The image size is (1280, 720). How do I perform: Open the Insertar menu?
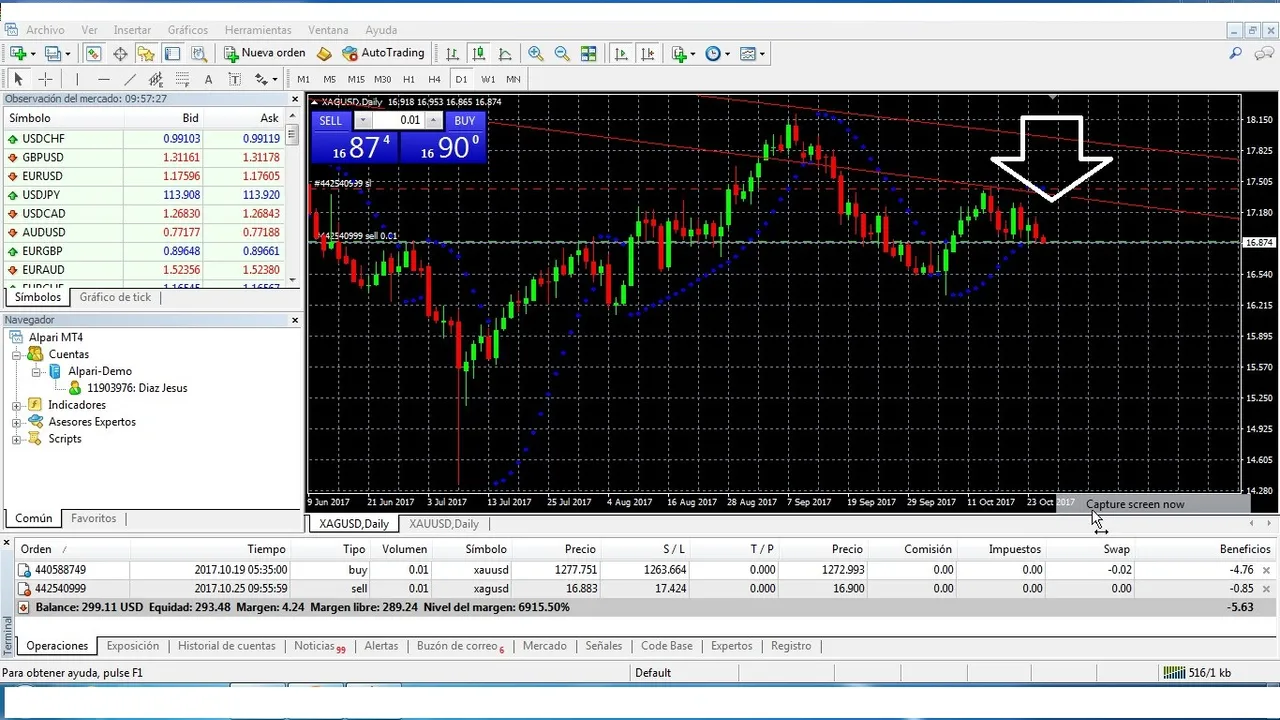click(133, 30)
